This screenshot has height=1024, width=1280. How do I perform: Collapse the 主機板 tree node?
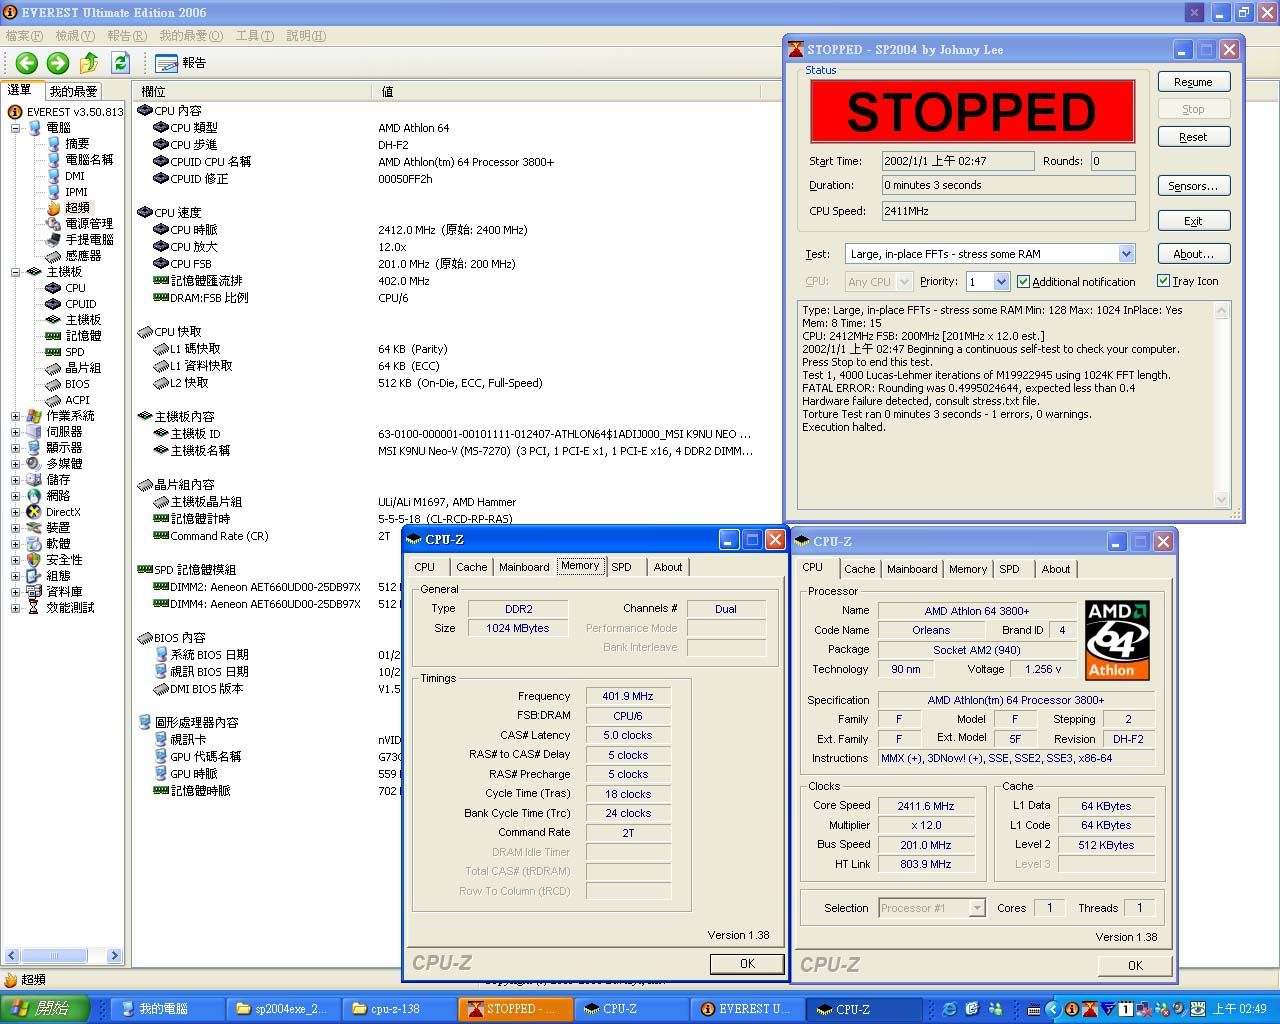(x=15, y=272)
